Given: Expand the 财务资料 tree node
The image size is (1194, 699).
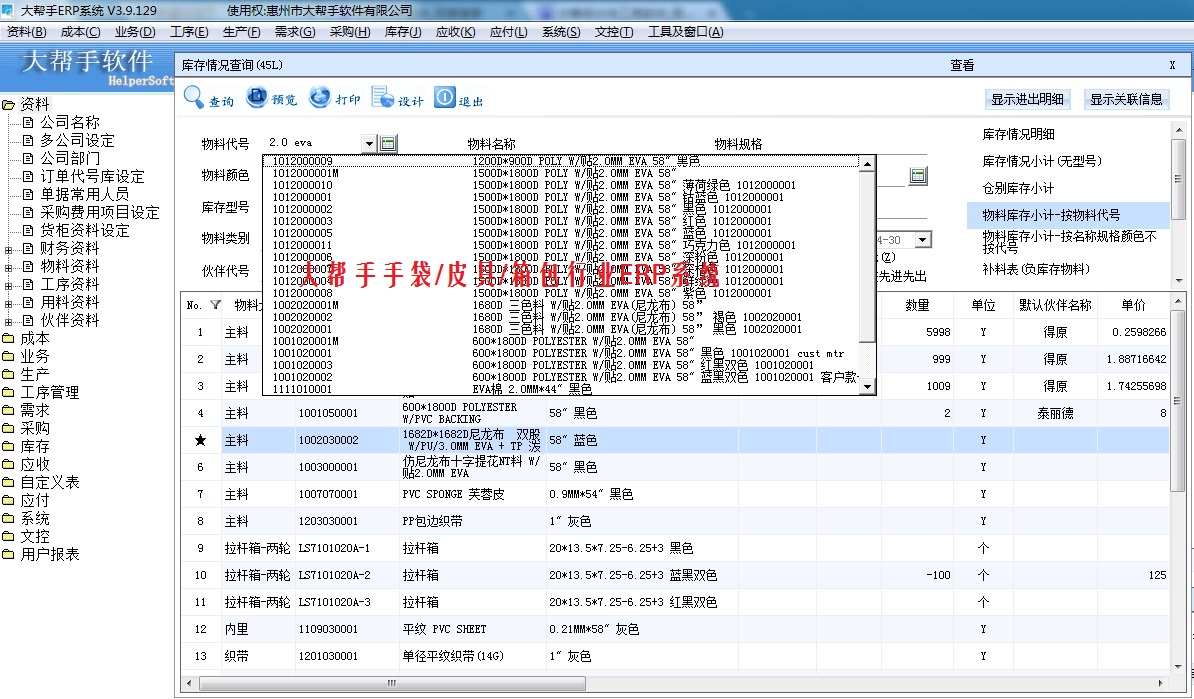Looking at the screenshot, I should 8,249.
